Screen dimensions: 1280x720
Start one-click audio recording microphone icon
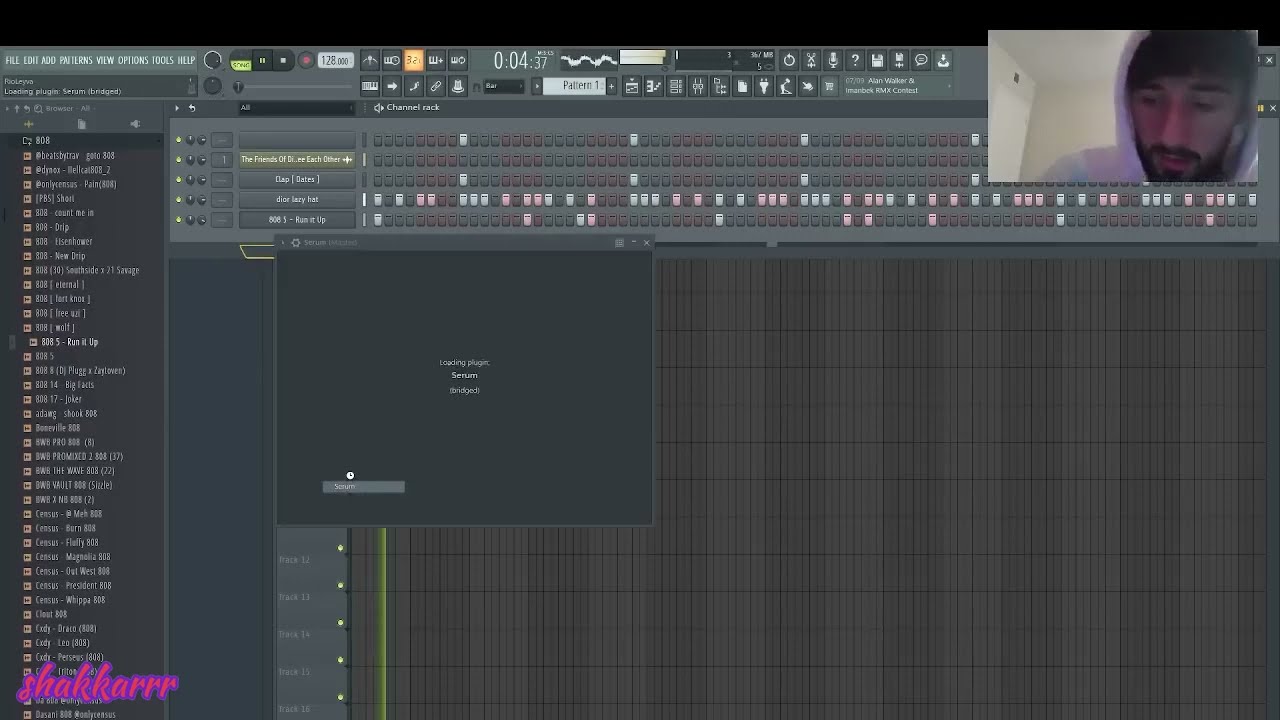833,60
